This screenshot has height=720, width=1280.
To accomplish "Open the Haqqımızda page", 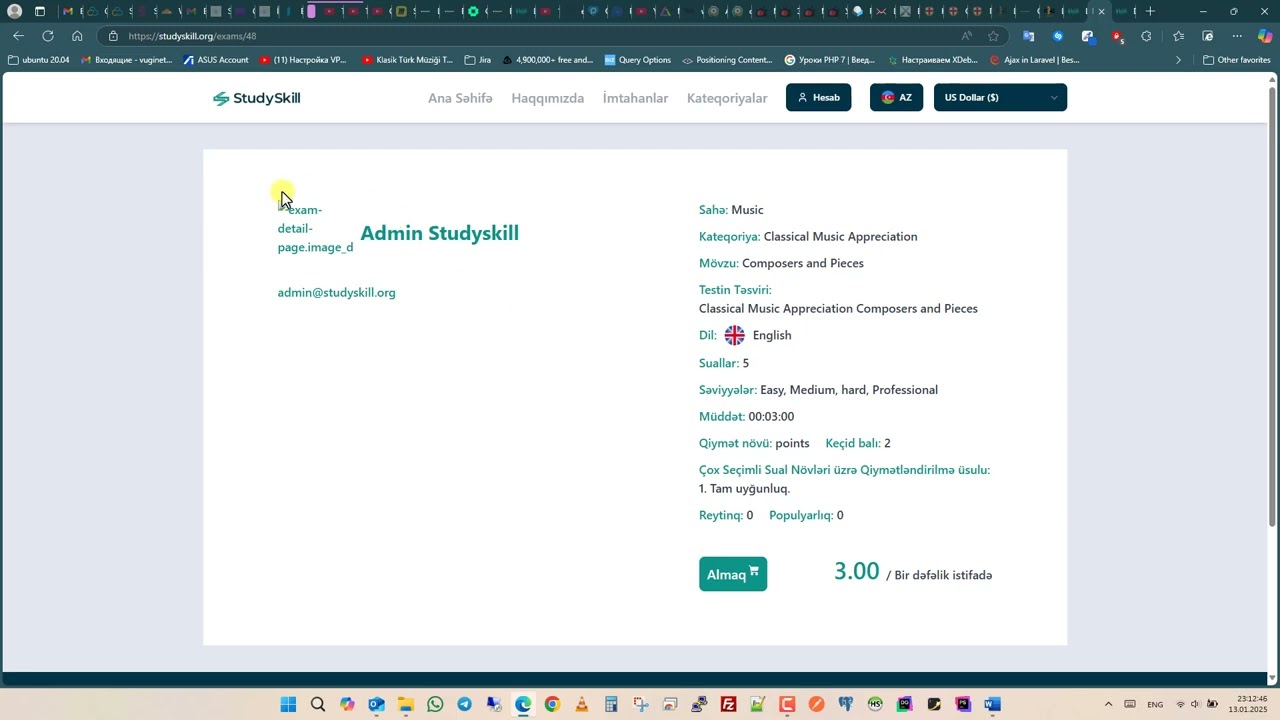I will coord(547,98).
